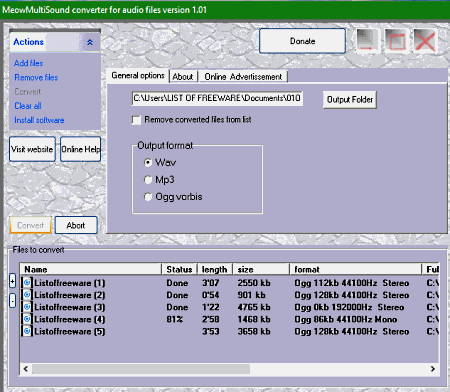Select Ogg vorbis output format
The height and width of the screenshot is (392, 450).
coord(148,197)
